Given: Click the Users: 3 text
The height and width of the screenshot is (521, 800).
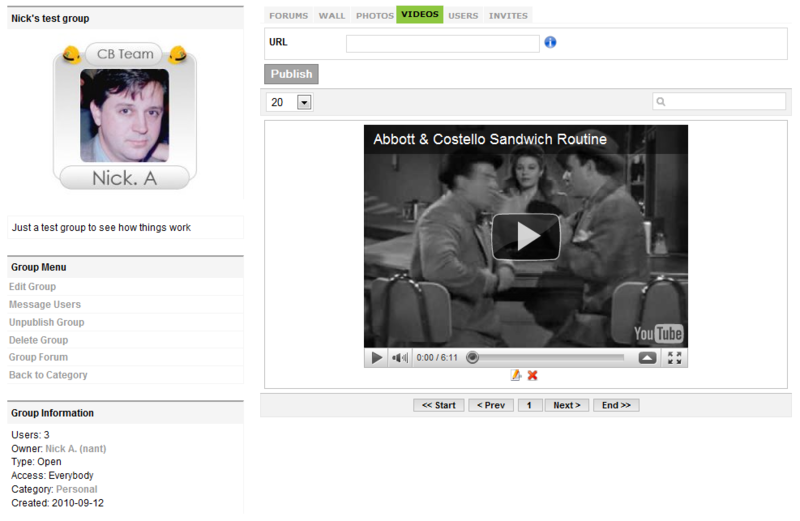Looking at the screenshot, I should coord(30,435).
